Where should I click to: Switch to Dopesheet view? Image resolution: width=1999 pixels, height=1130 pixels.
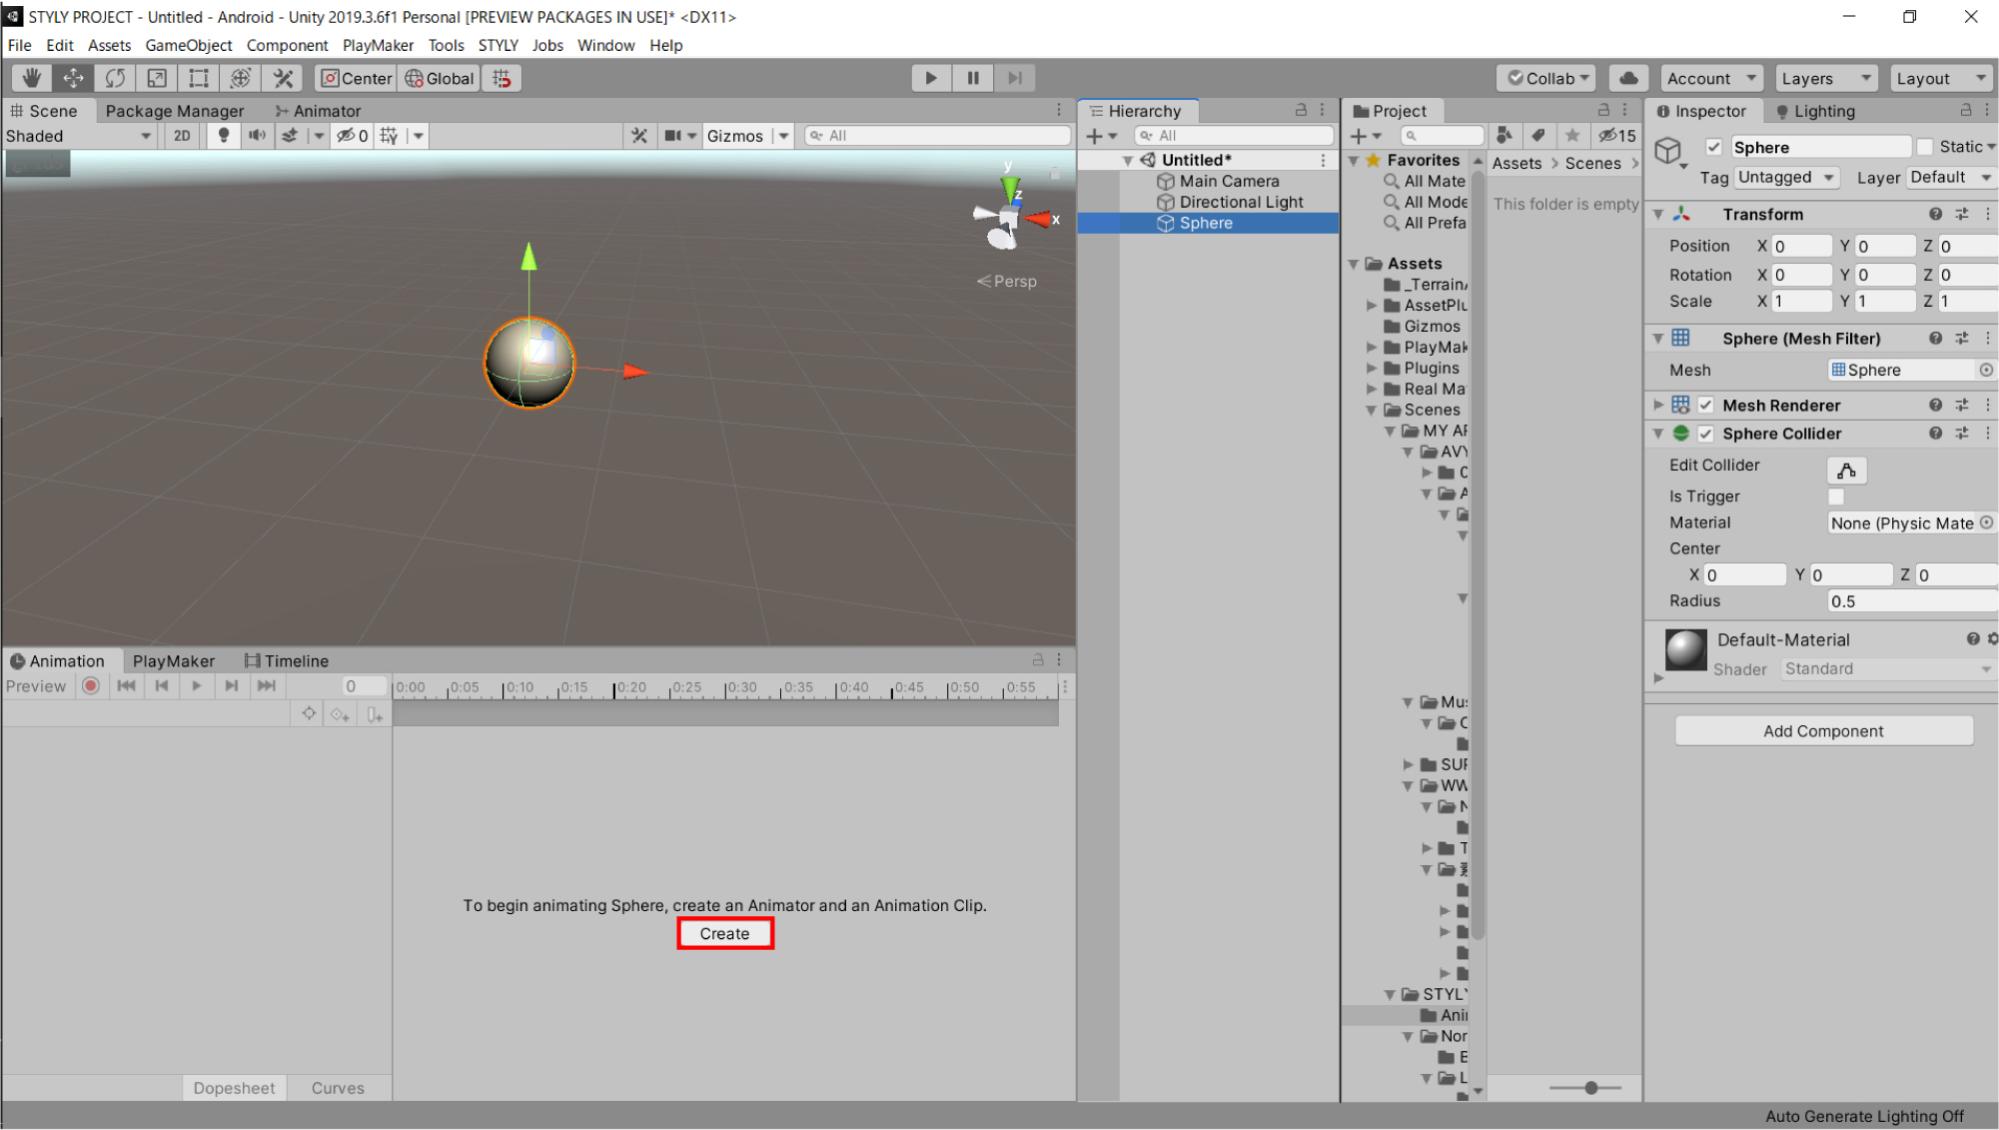[x=234, y=1088]
